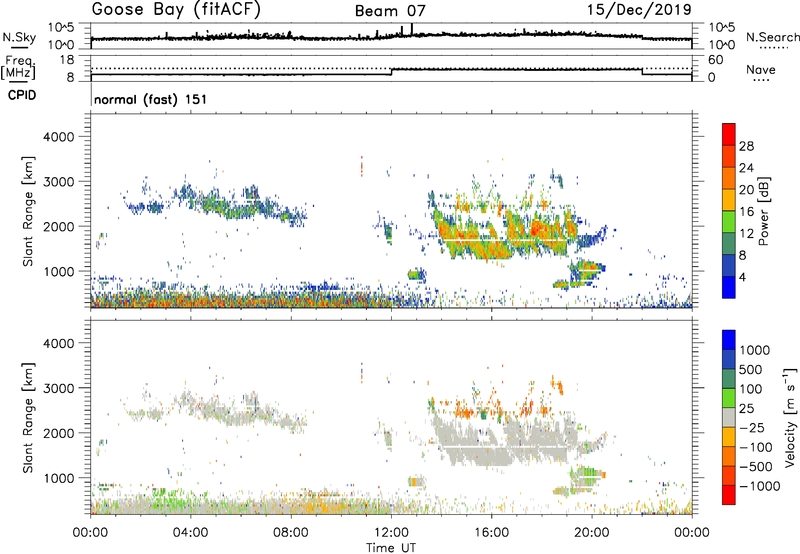Viewport: 800px width, 554px height.
Task: Click '4000' on the power panel axis
Action: coord(59,137)
